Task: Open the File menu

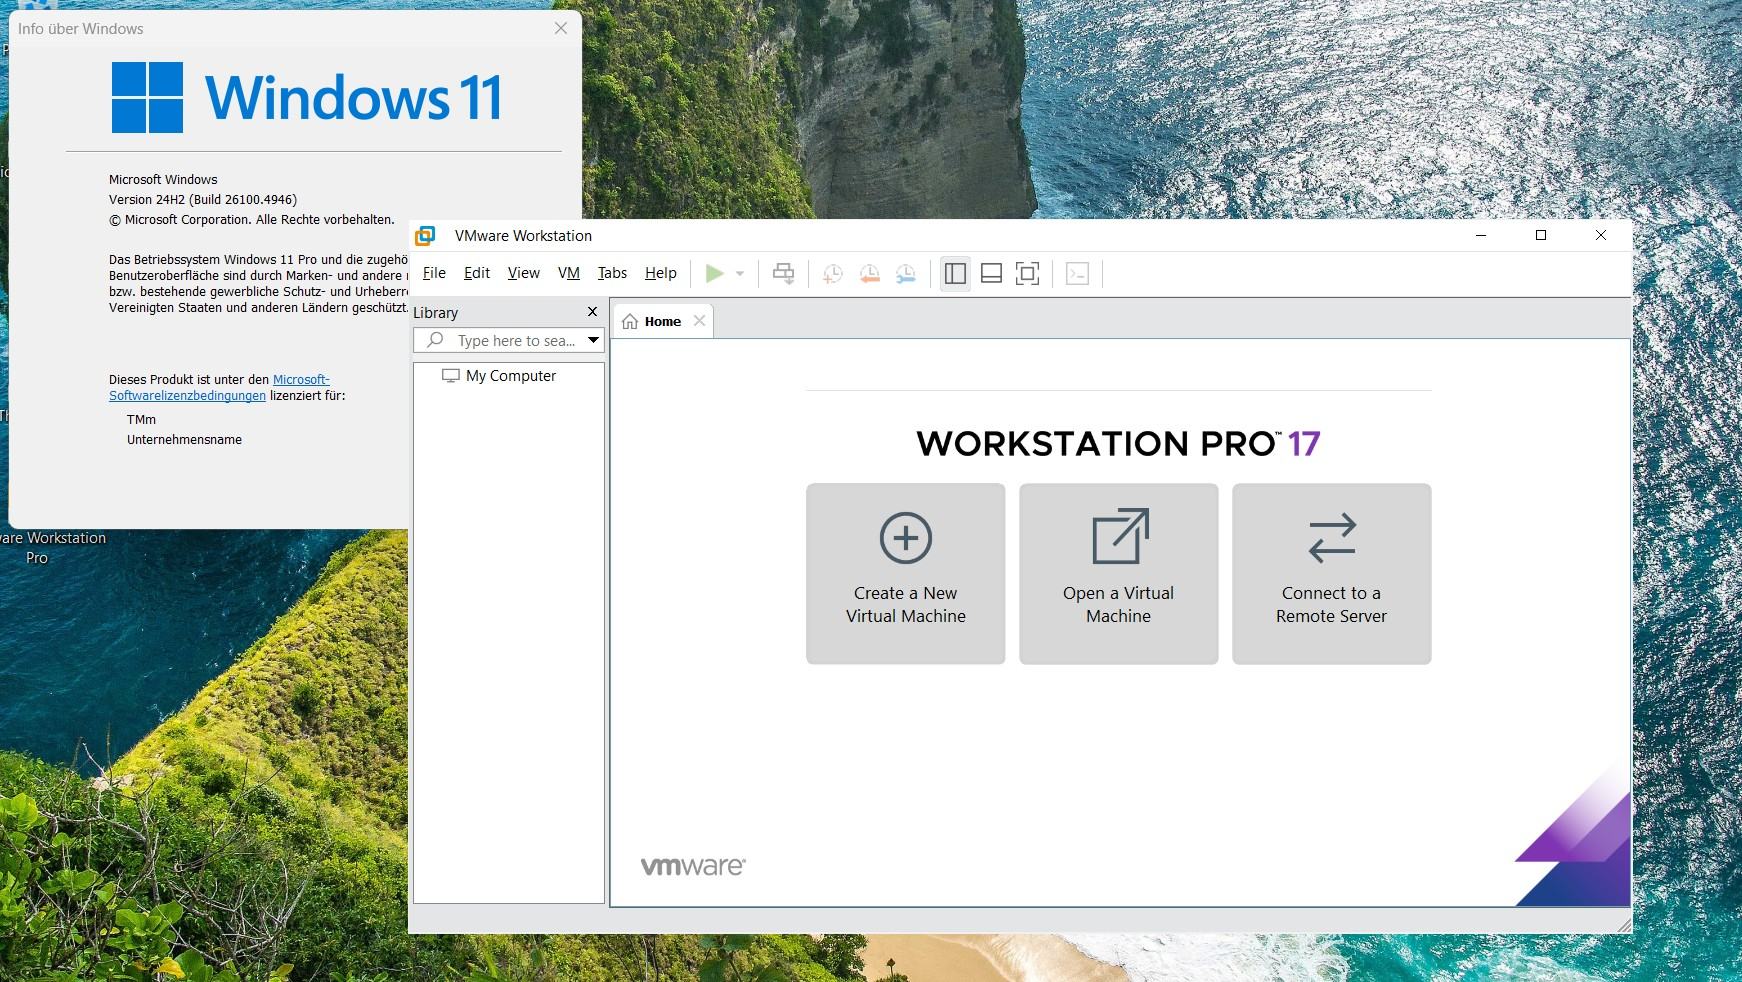Action: 434,273
